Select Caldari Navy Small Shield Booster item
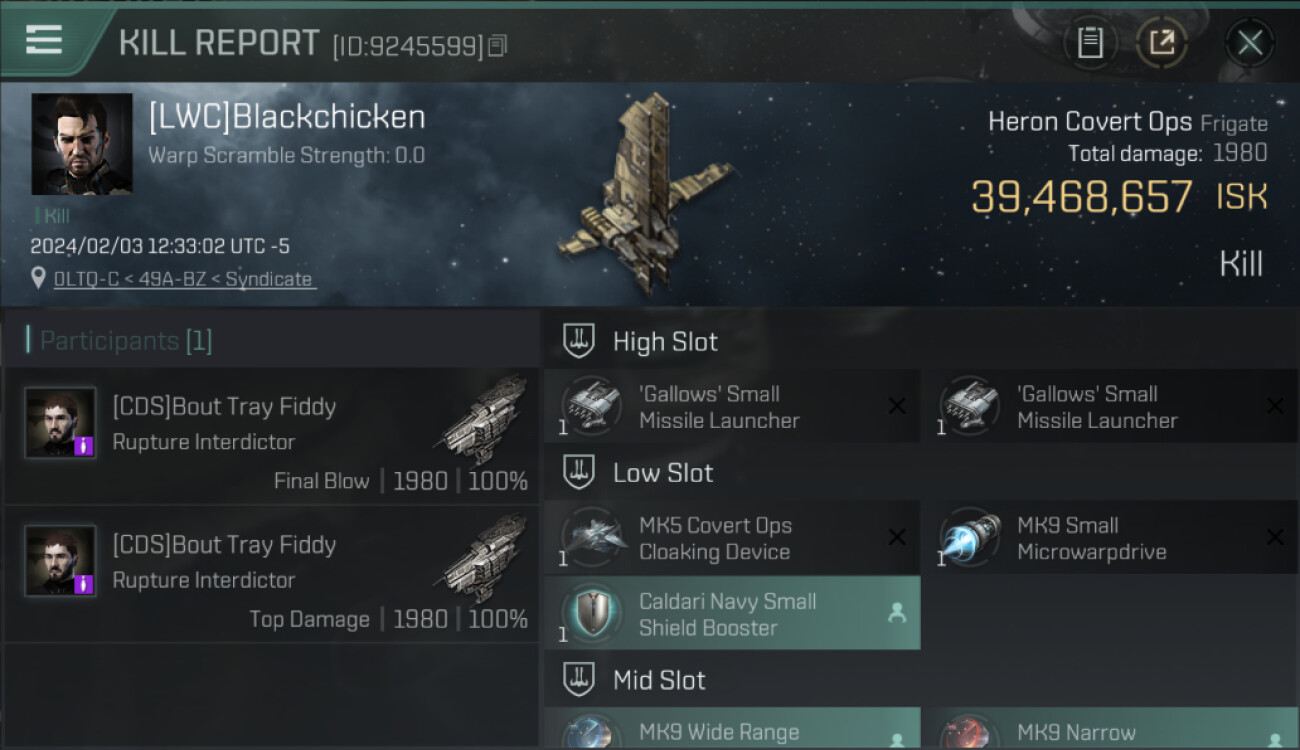 click(x=732, y=614)
